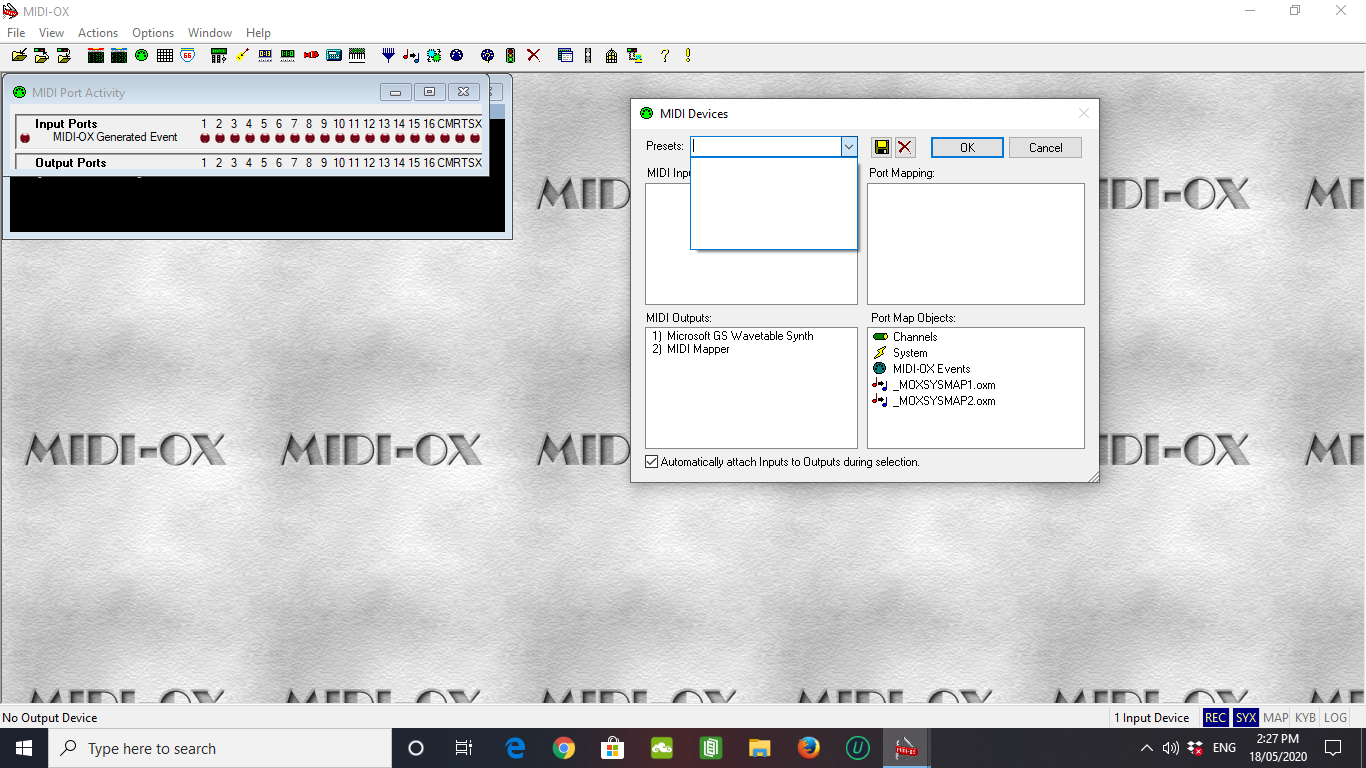Open the Task View taskbar button
The width and height of the screenshot is (1366, 768).
(x=464, y=748)
